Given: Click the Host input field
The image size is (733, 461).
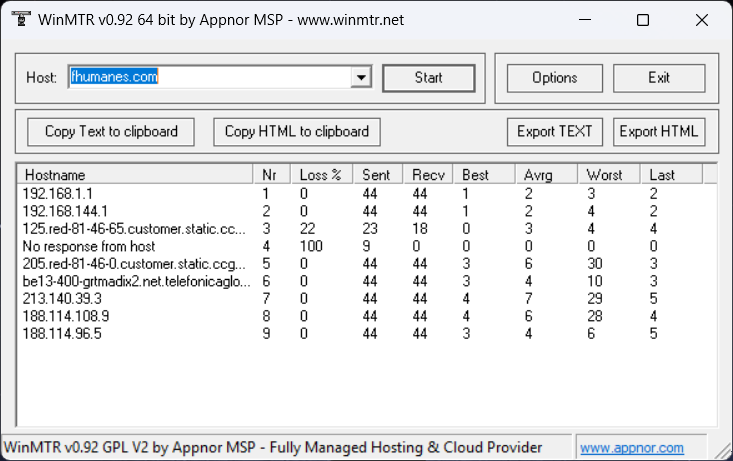Looking at the screenshot, I should (209, 78).
